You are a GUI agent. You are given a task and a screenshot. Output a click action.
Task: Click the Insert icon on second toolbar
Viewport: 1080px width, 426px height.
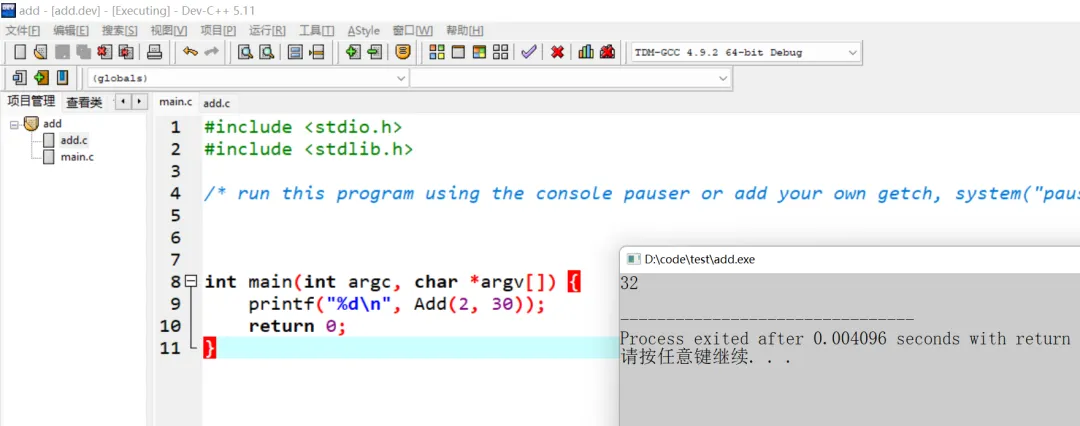20,77
